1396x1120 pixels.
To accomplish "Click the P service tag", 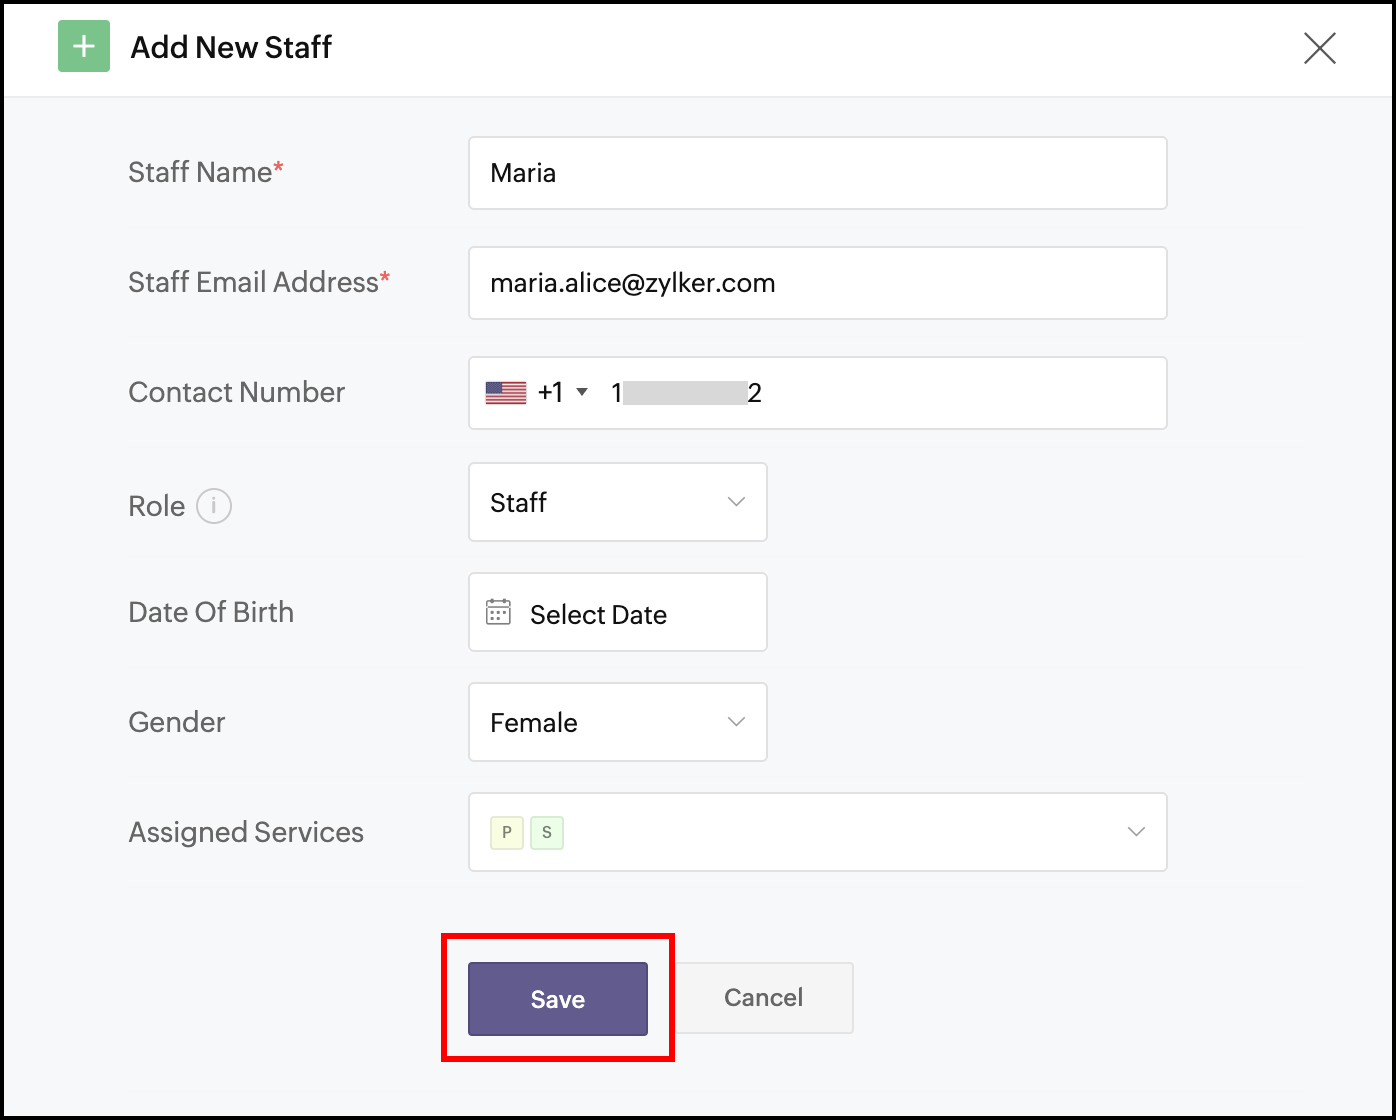I will pyautogui.click(x=507, y=832).
